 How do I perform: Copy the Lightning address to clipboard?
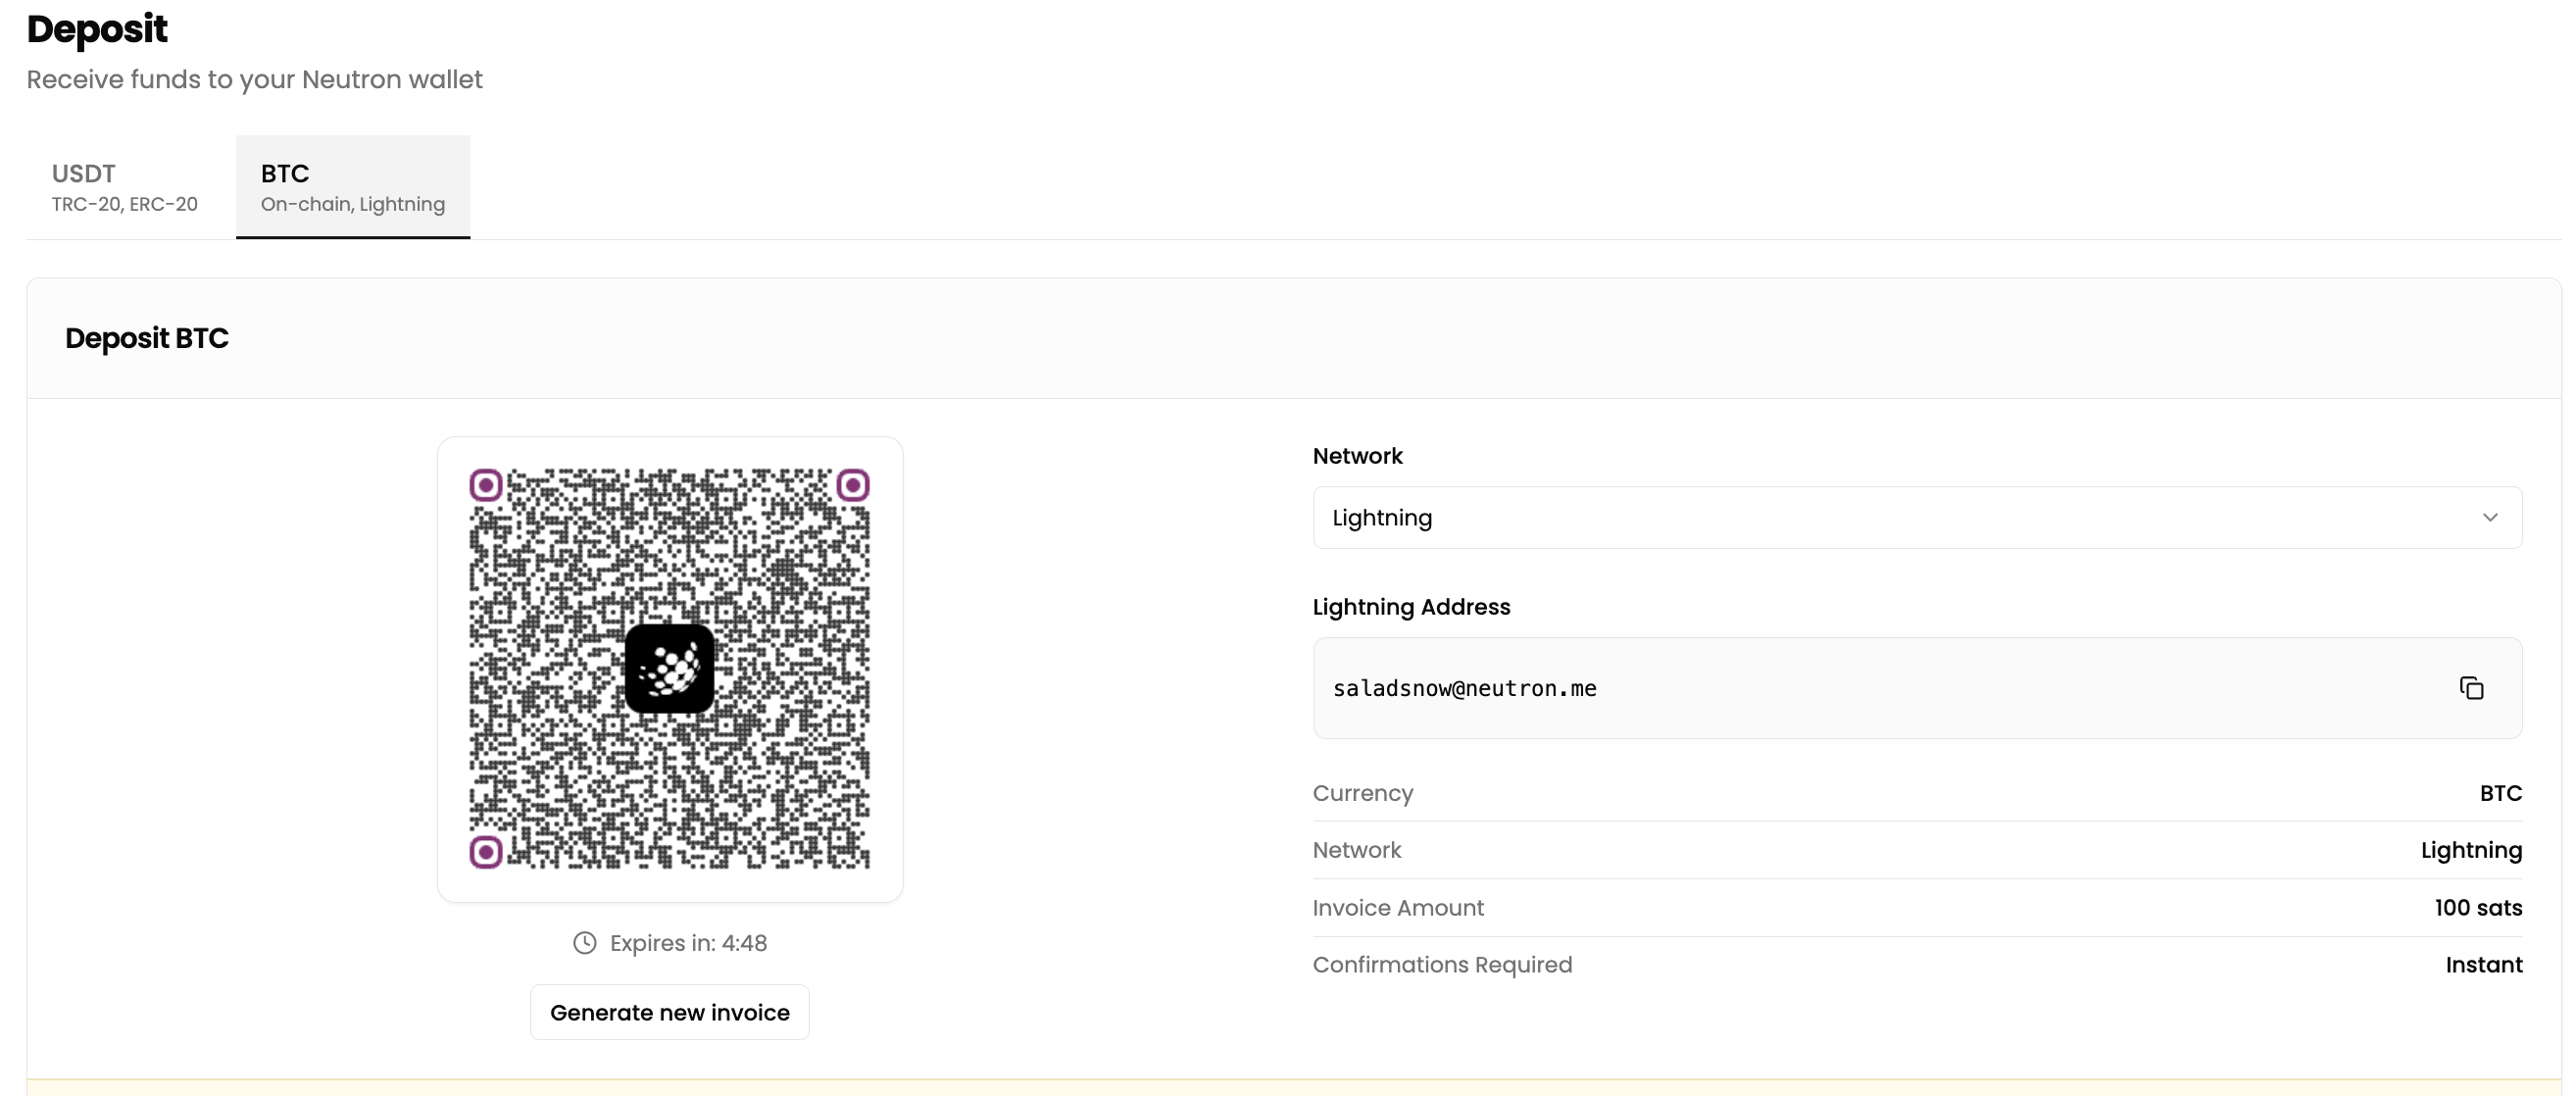pyautogui.click(x=2470, y=688)
